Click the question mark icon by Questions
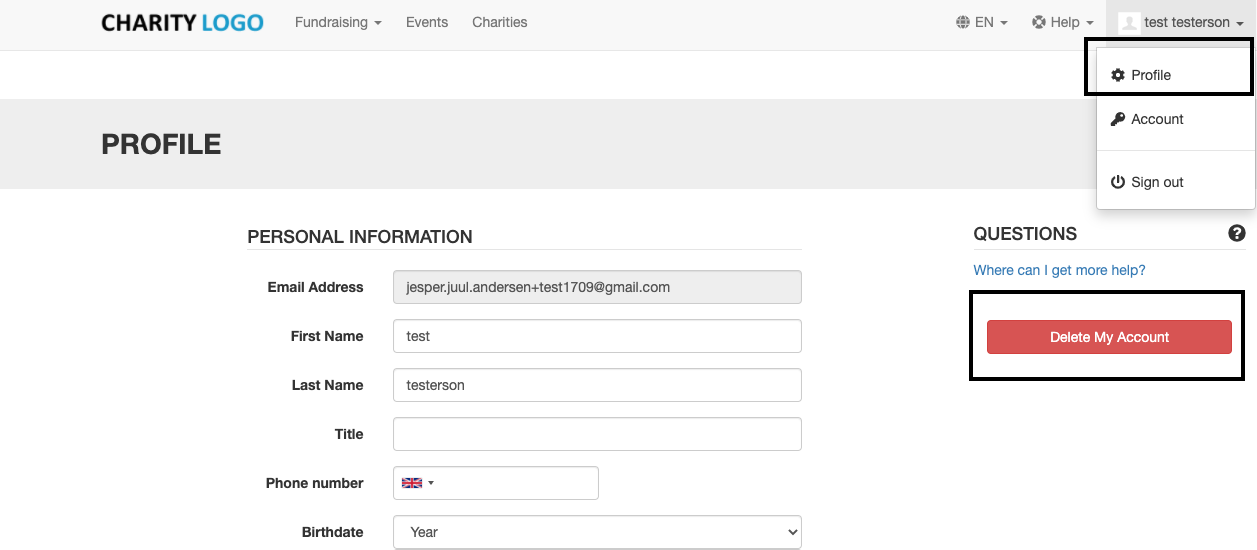This screenshot has width=1257, height=550. pos(1237,233)
